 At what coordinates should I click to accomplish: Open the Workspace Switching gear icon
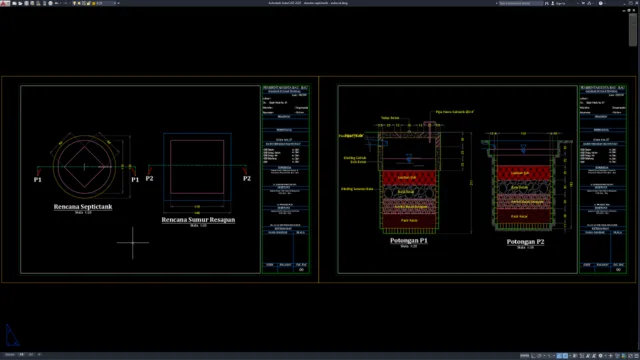pos(600,356)
